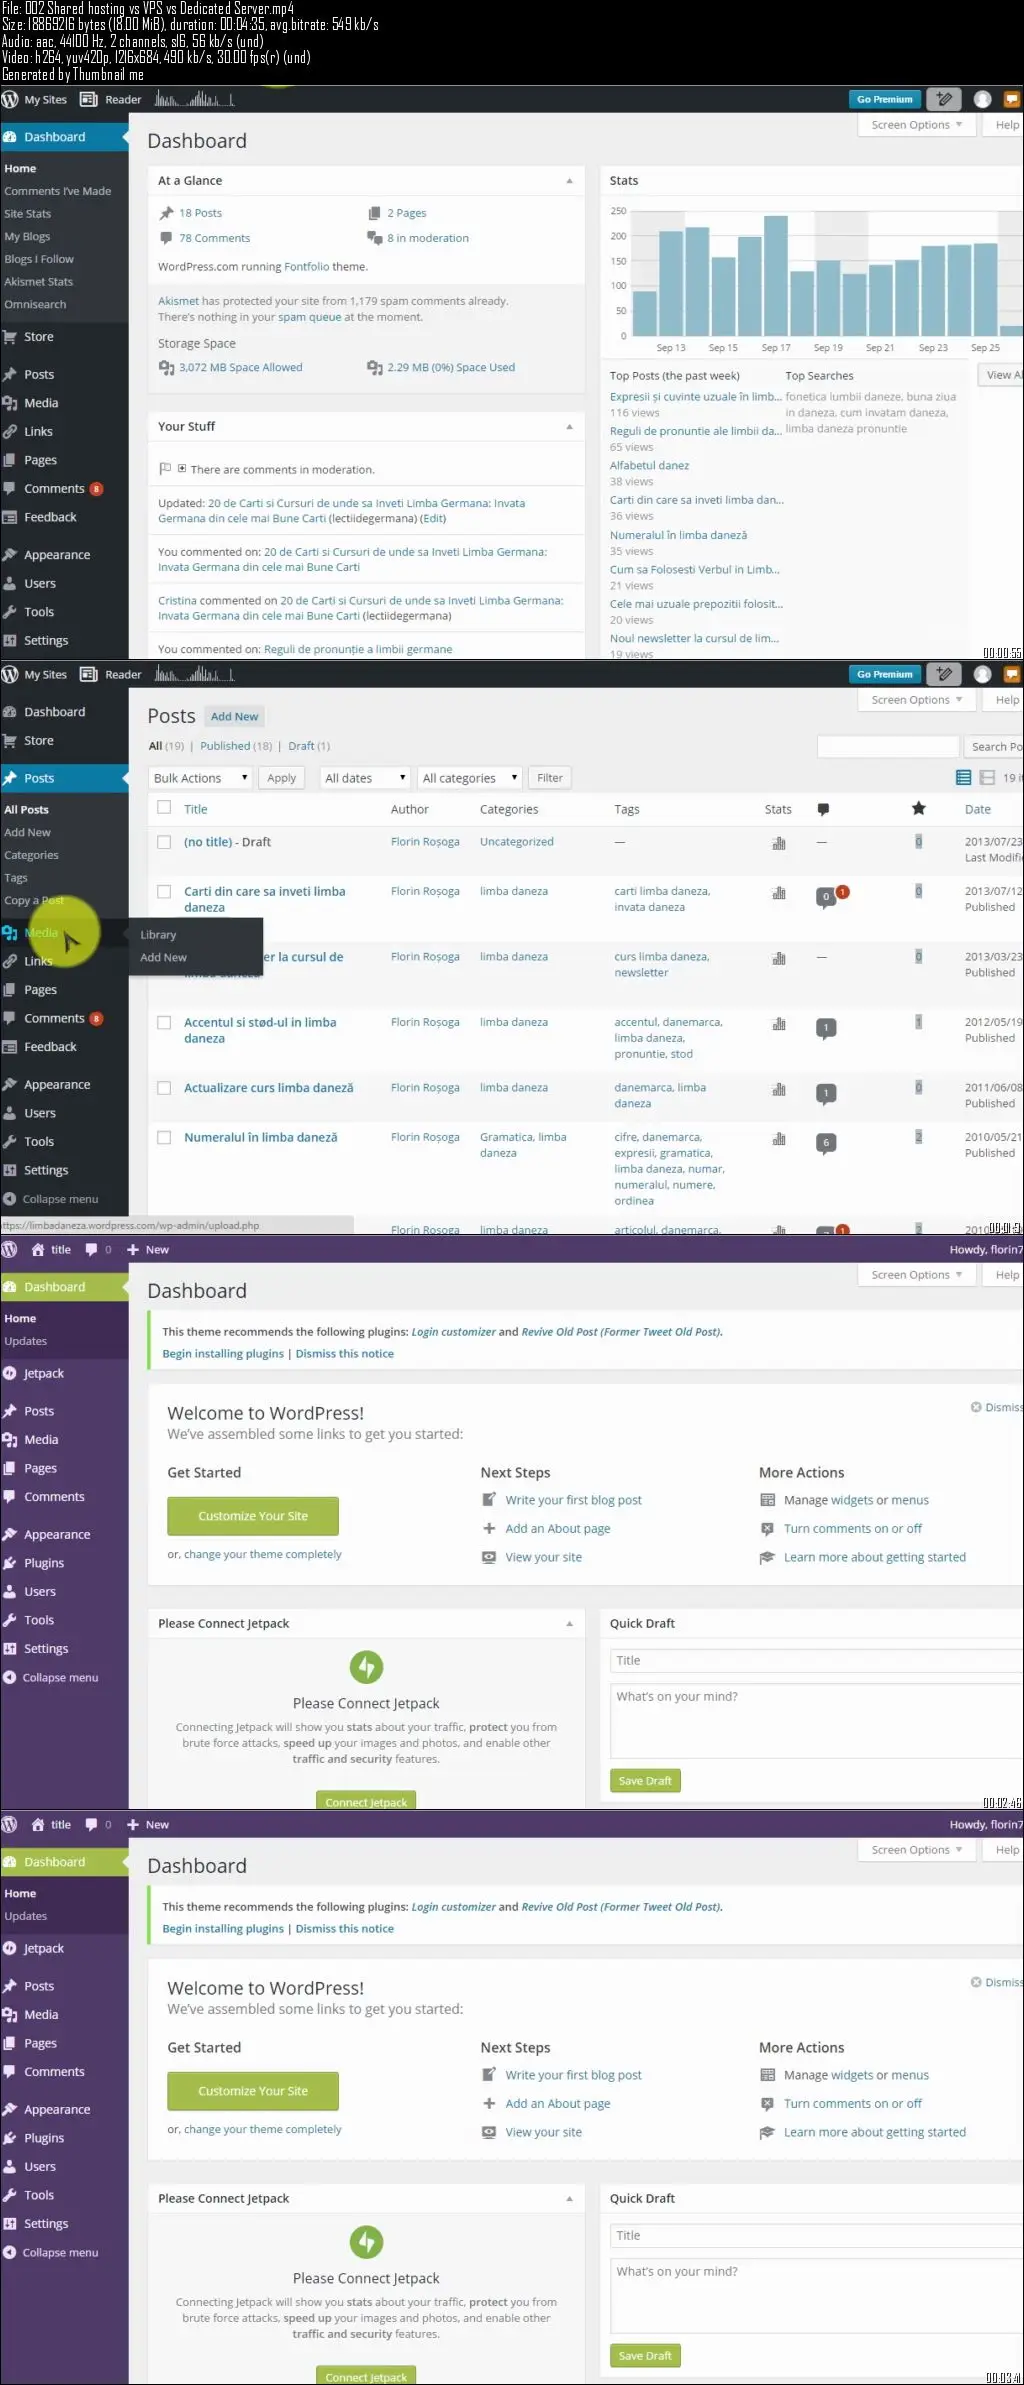Click the pages icon beside 2 Pages

(x=375, y=213)
